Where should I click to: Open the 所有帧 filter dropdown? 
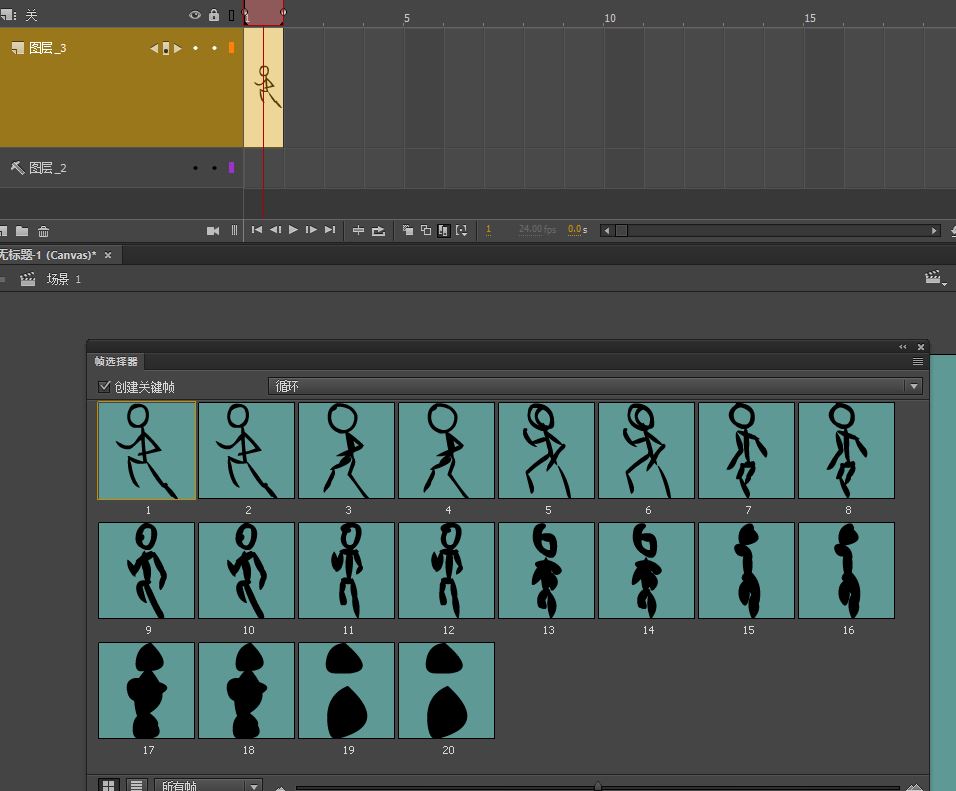click(x=208, y=786)
